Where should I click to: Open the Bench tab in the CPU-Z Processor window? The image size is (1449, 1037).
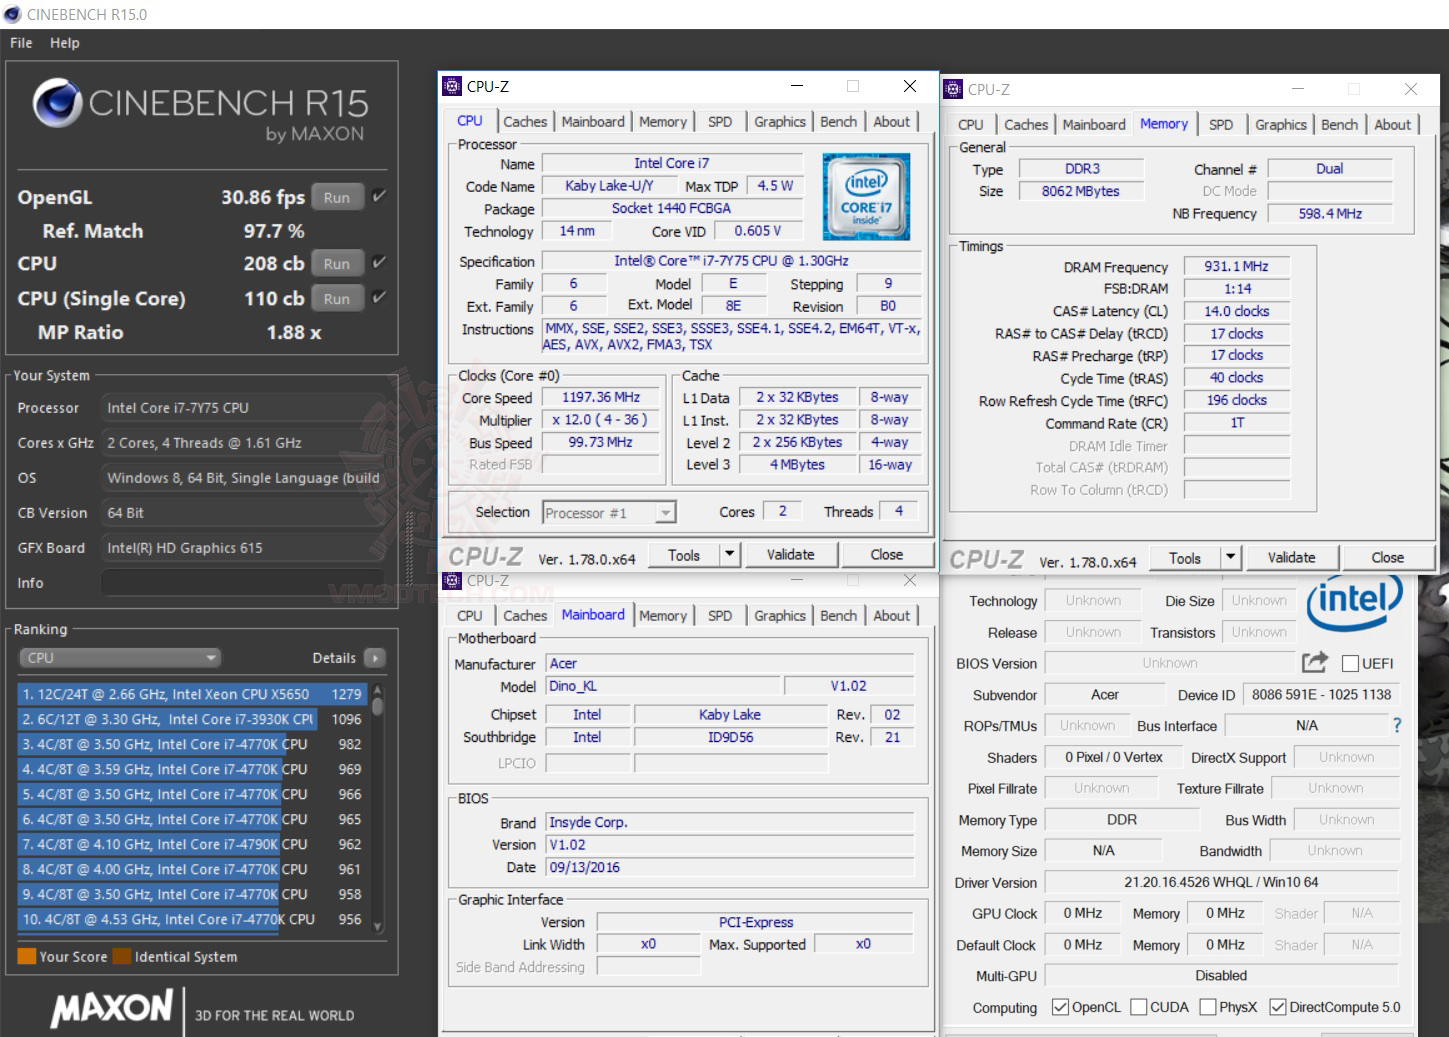[838, 122]
